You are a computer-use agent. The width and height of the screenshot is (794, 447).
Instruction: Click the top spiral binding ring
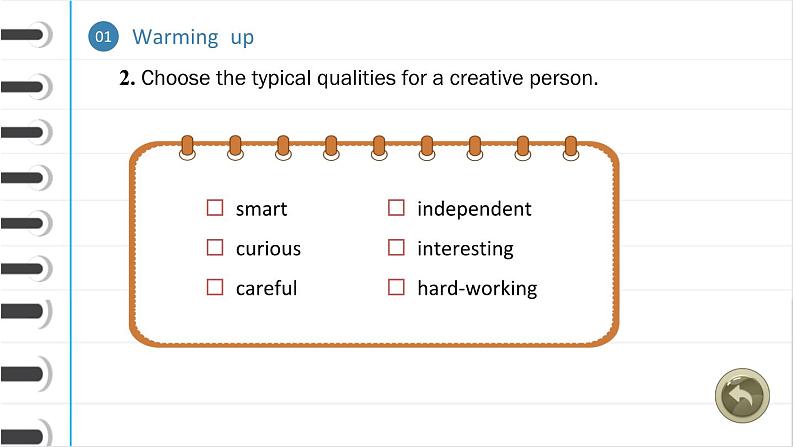pos(25,37)
